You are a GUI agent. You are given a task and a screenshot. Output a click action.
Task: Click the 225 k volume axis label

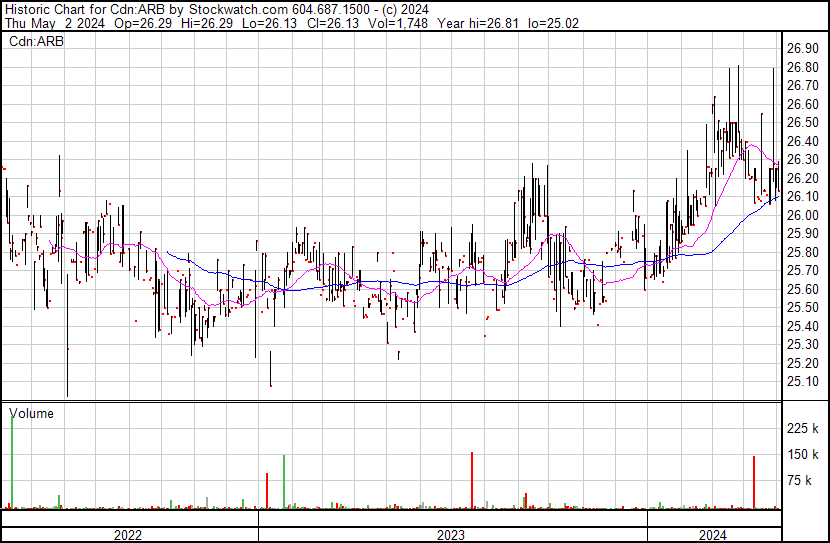802,428
